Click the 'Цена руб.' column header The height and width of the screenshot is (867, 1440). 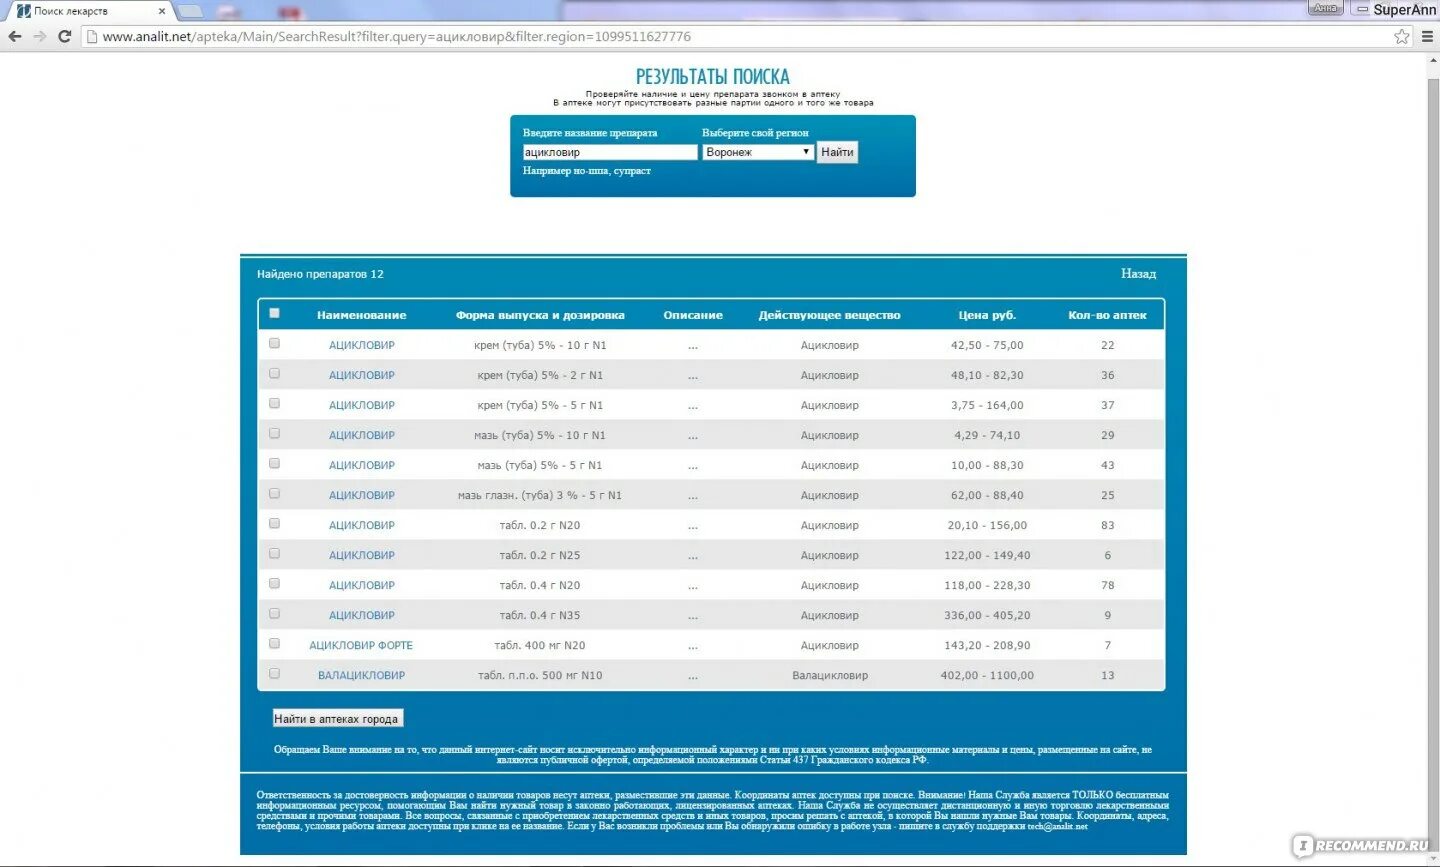987,315
